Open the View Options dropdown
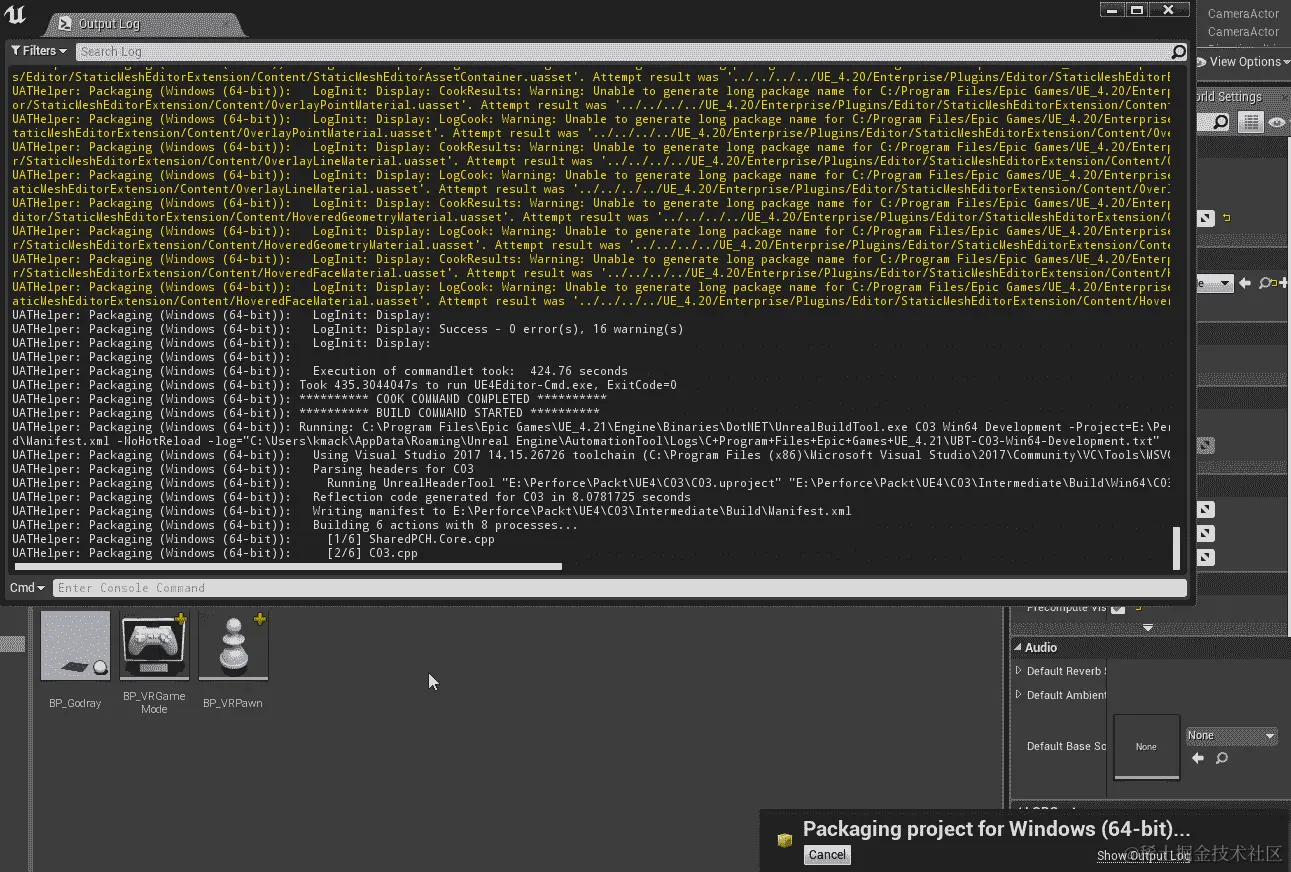The image size is (1291, 872). [x=1245, y=62]
